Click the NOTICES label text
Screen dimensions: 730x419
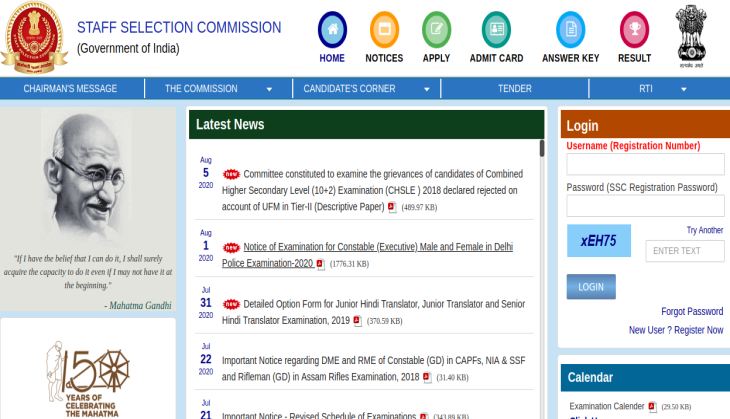(384, 58)
